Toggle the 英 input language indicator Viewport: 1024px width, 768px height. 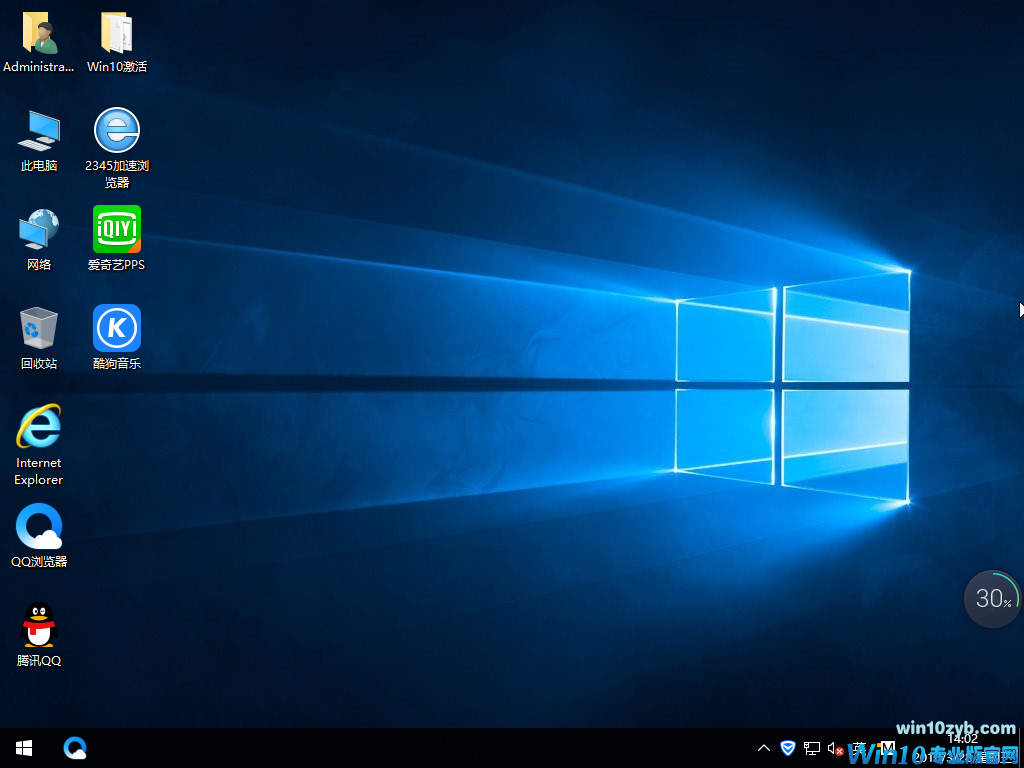click(859, 748)
